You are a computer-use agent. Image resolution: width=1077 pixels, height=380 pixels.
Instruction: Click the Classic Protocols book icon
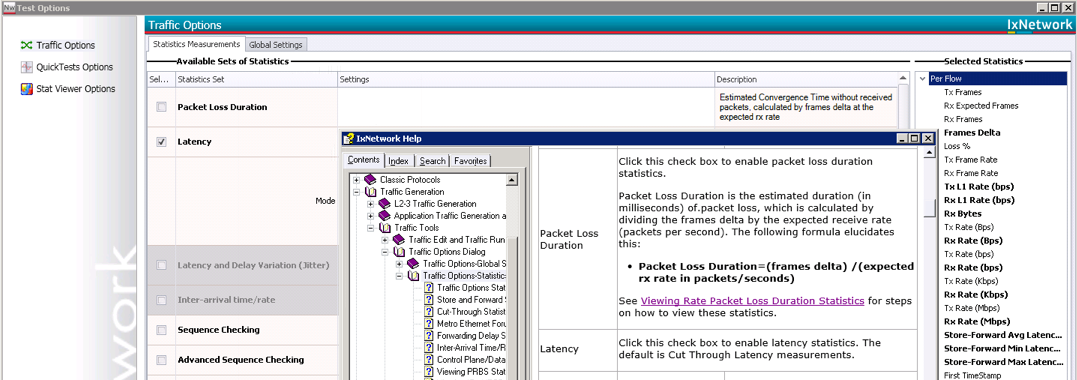[370, 179]
